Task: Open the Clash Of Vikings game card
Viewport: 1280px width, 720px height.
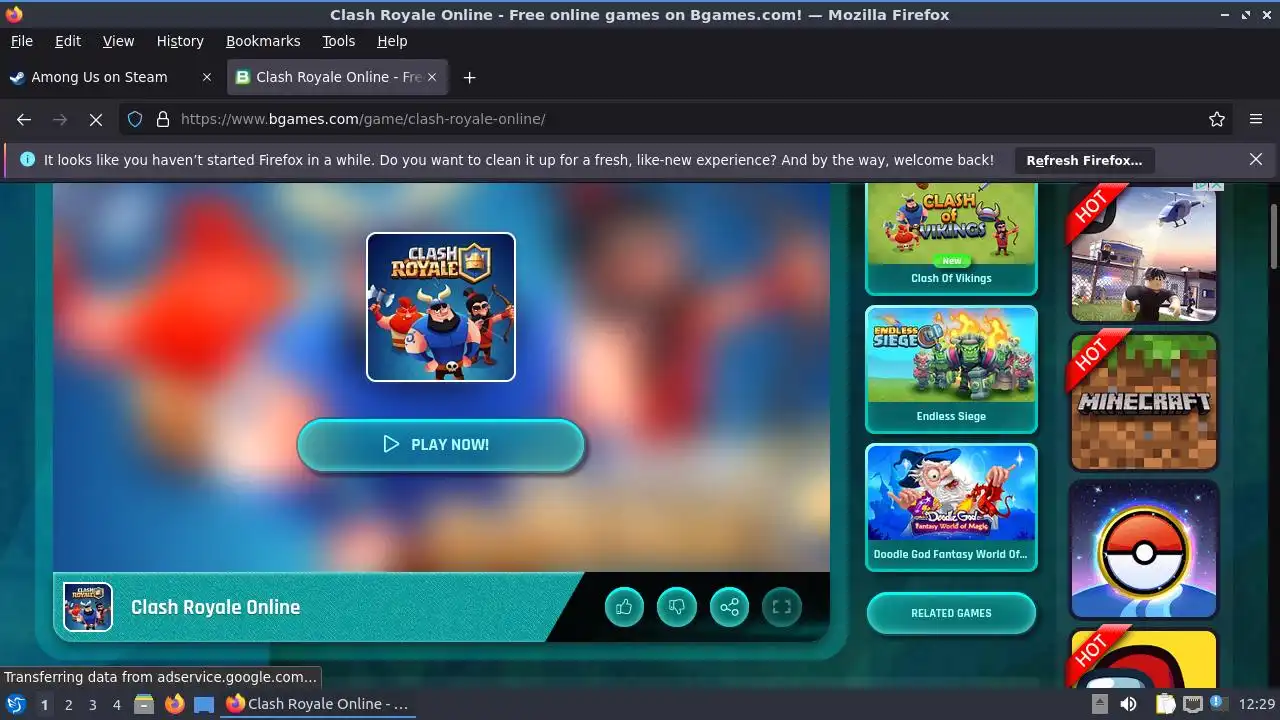Action: pyautogui.click(x=951, y=239)
